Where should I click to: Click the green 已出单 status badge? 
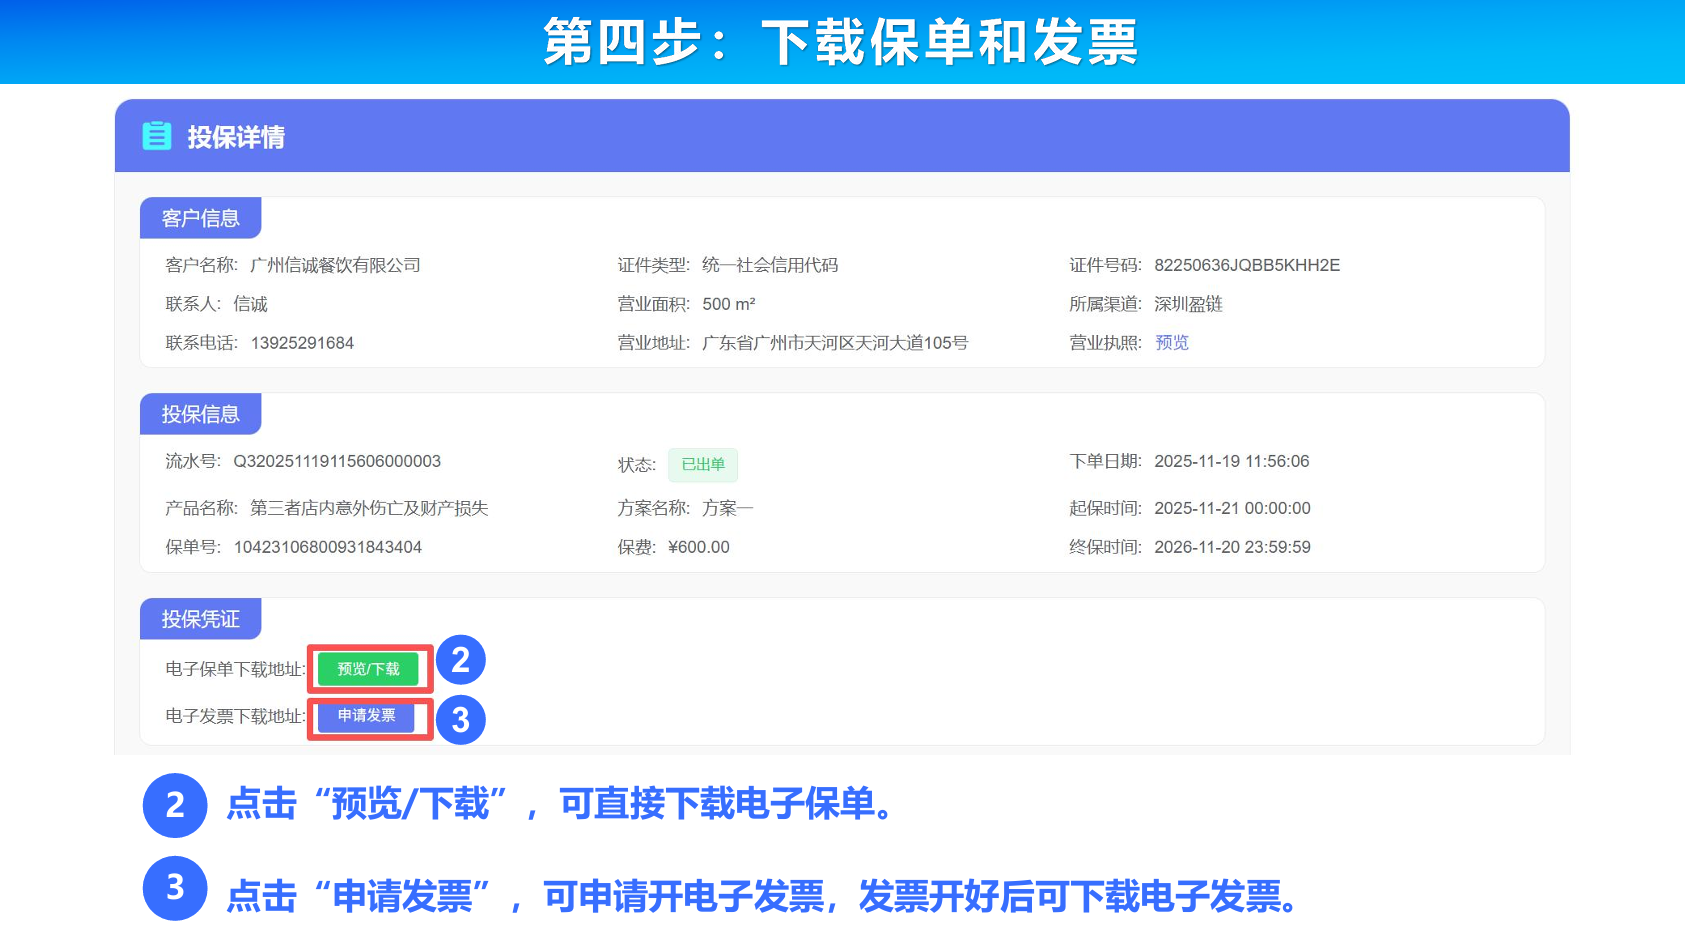(703, 465)
